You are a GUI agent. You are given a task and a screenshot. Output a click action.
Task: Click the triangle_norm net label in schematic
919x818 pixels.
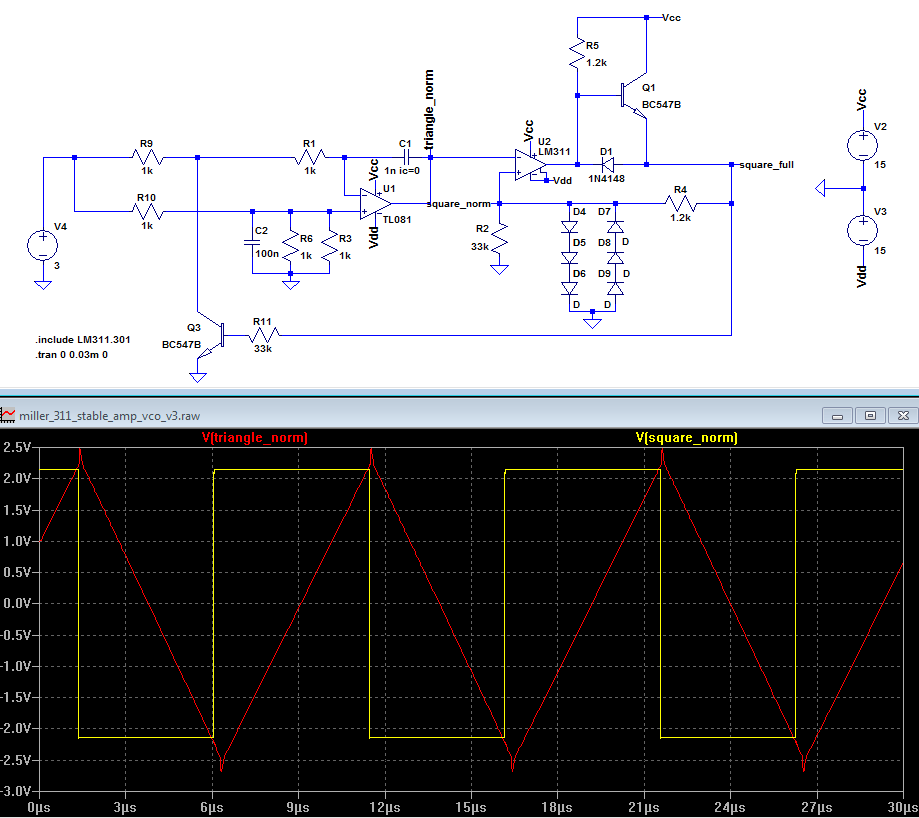point(429,110)
